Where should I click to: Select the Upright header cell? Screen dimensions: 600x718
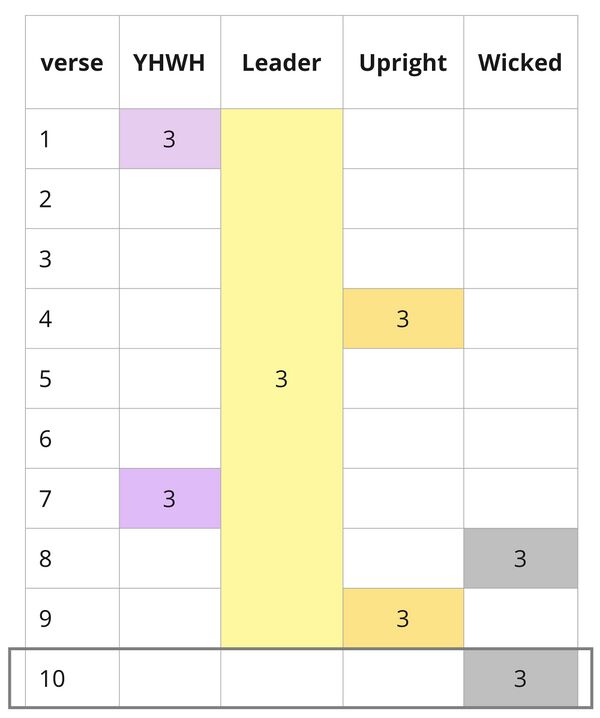pyautogui.click(x=402, y=63)
